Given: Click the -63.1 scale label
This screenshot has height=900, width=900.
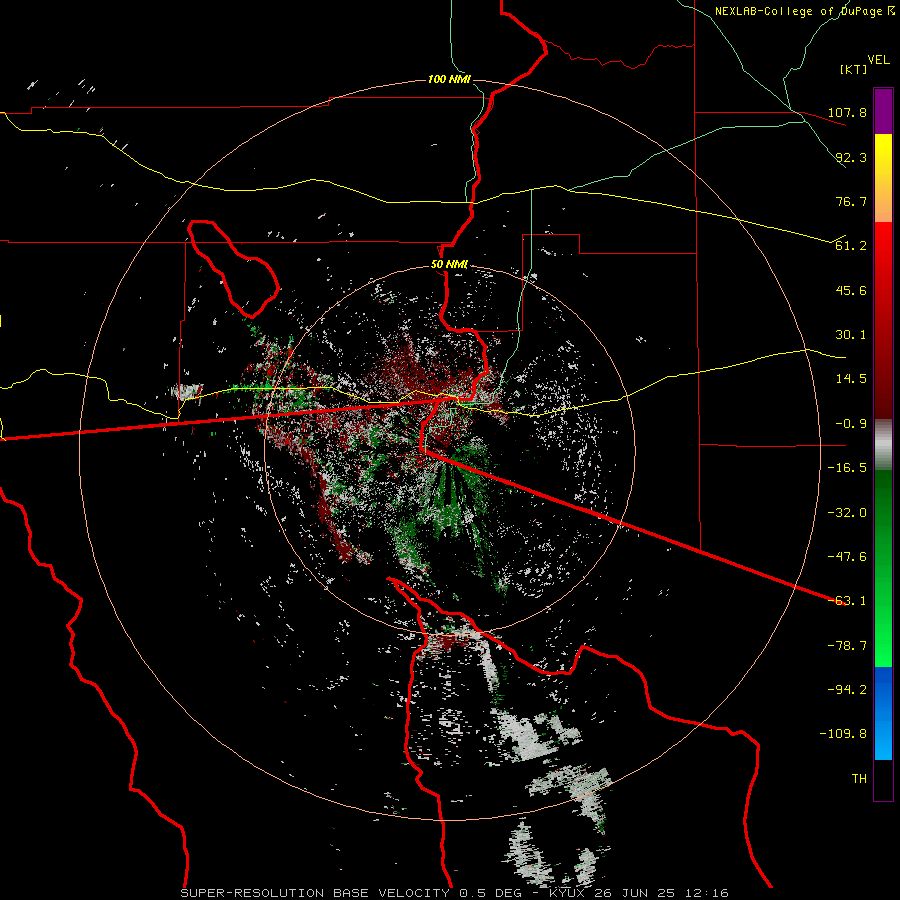Looking at the screenshot, I should click(x=847, y=601).
